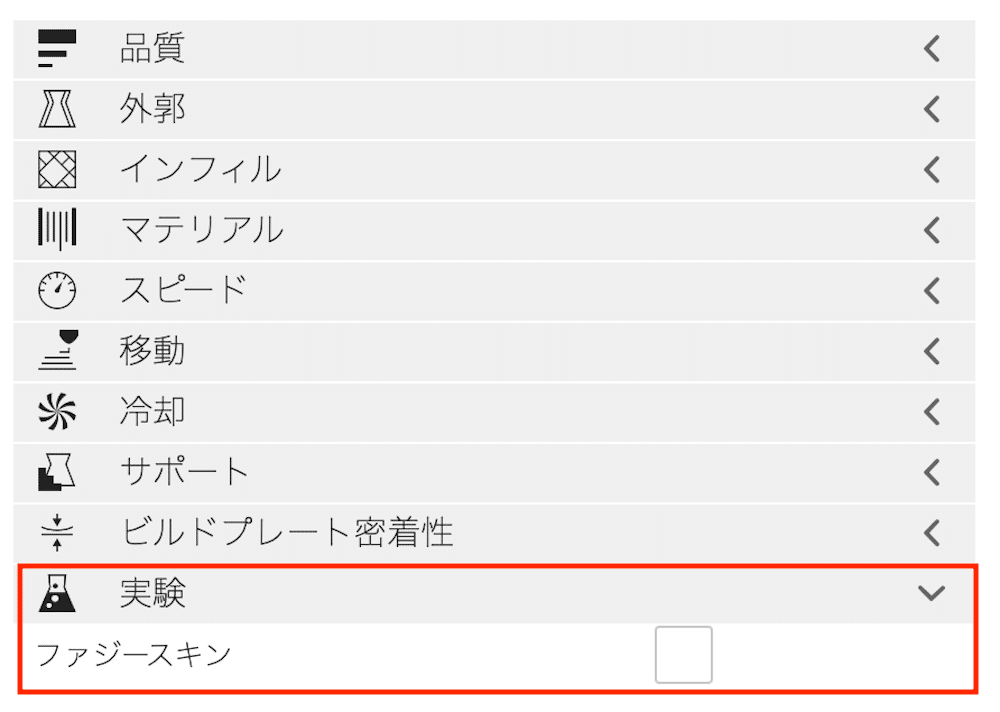Expand the ビルドプレート密着性 chevron
1000x712 pixels.
click(932, 533)
